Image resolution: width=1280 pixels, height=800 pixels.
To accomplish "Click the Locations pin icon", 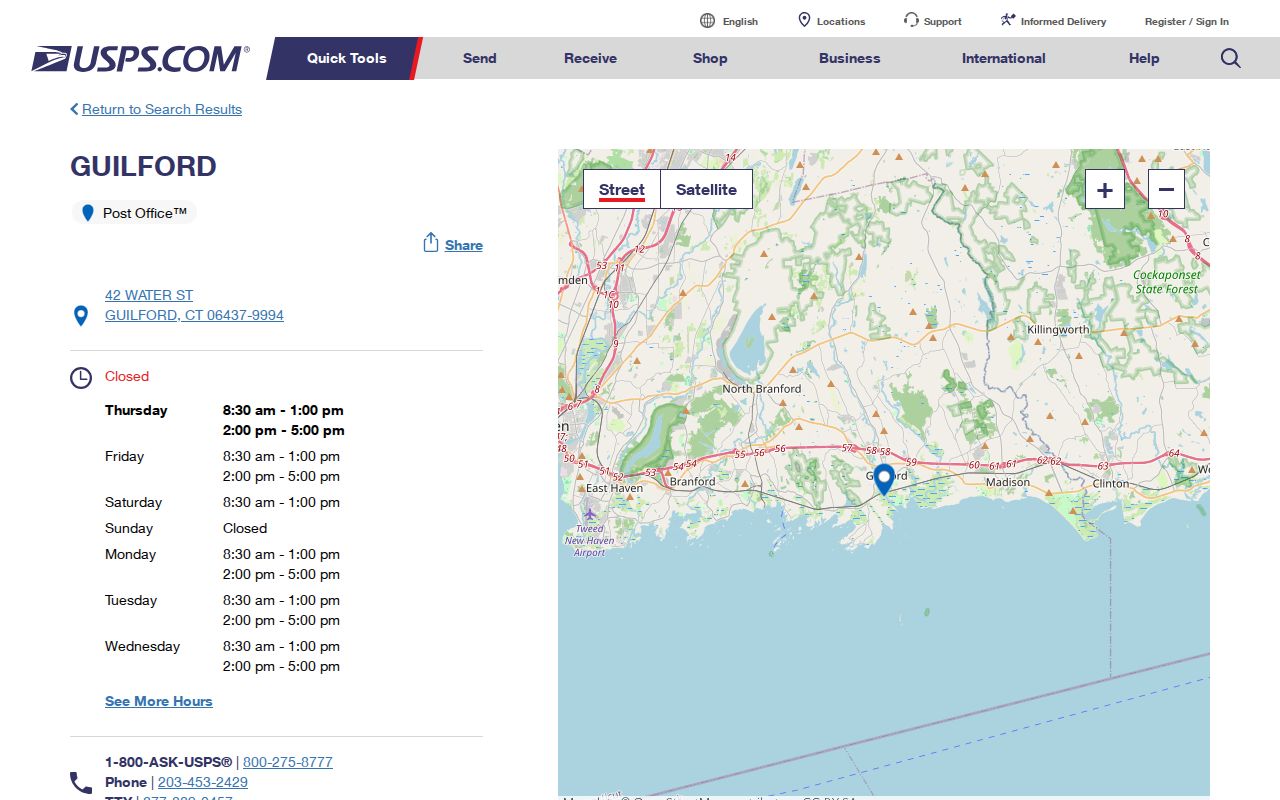I will click(x=804, y=20).
